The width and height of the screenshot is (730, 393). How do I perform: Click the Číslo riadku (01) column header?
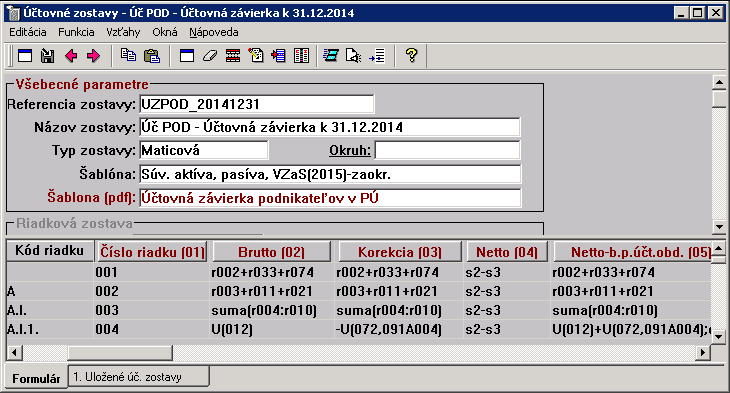click(x=152, y=251)
